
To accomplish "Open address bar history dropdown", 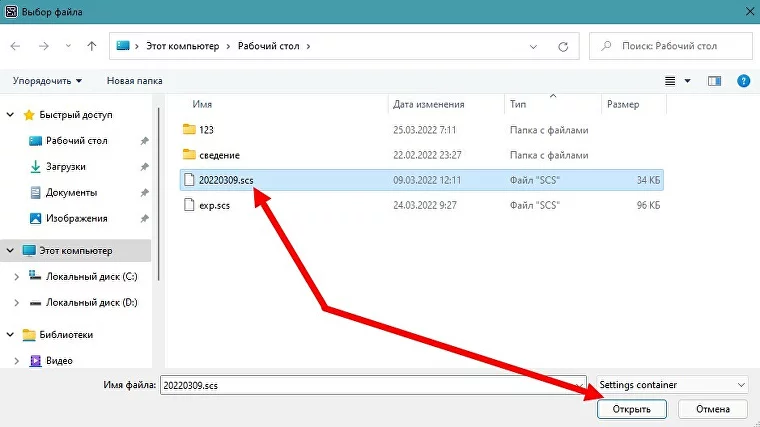I will click(x=533, y=47).
